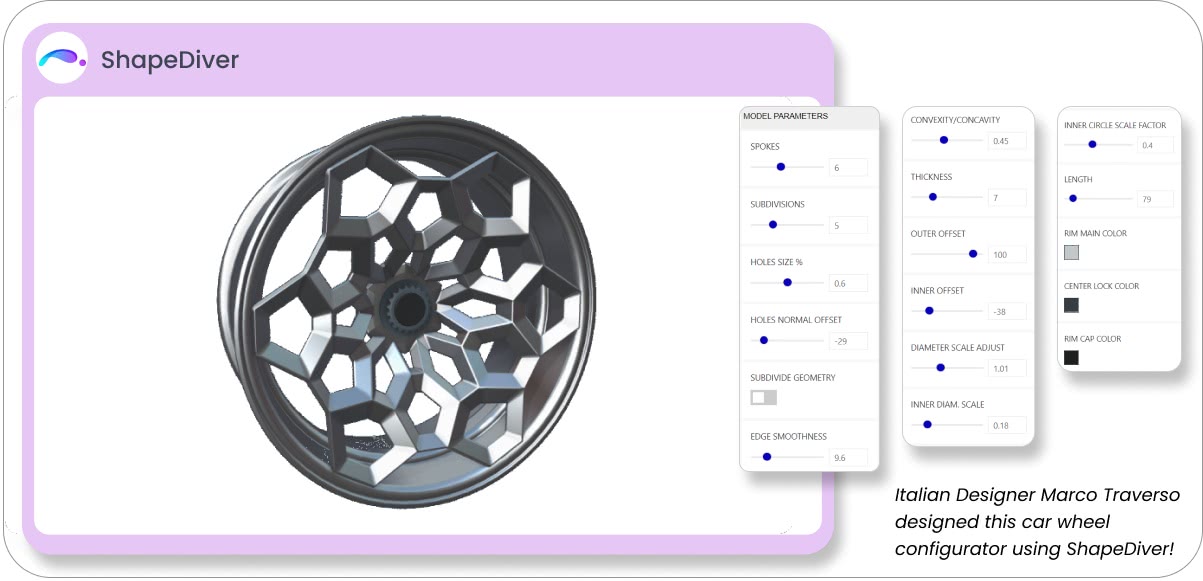
Task: Open the Rim Main Color swatch
Action: [1071, 253]
